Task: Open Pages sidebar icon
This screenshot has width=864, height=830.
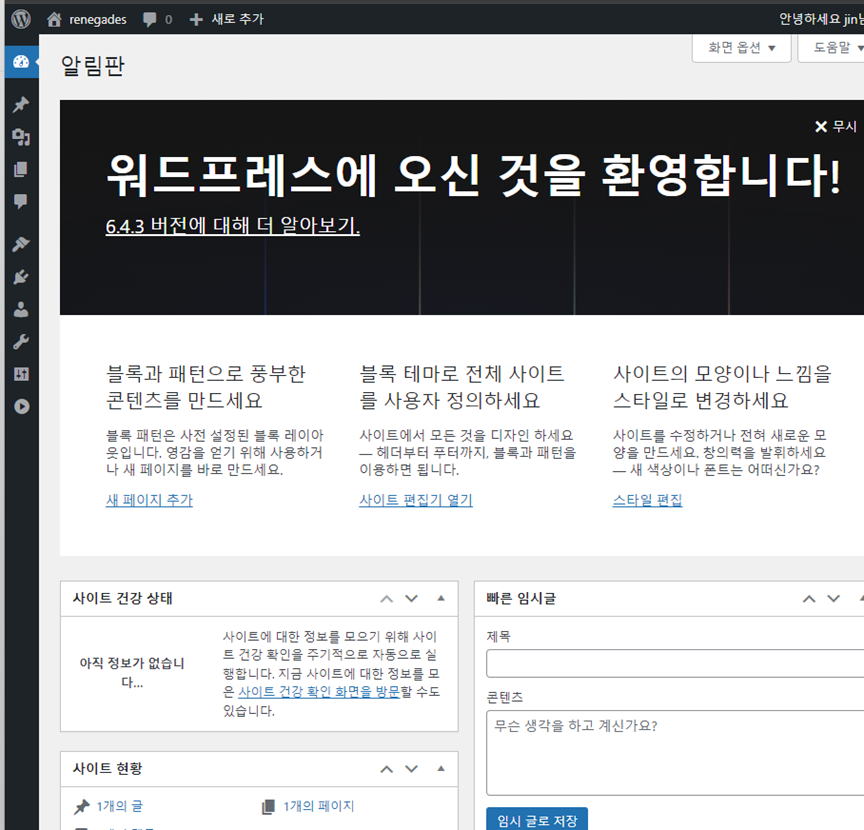Action: pos(21,169)
